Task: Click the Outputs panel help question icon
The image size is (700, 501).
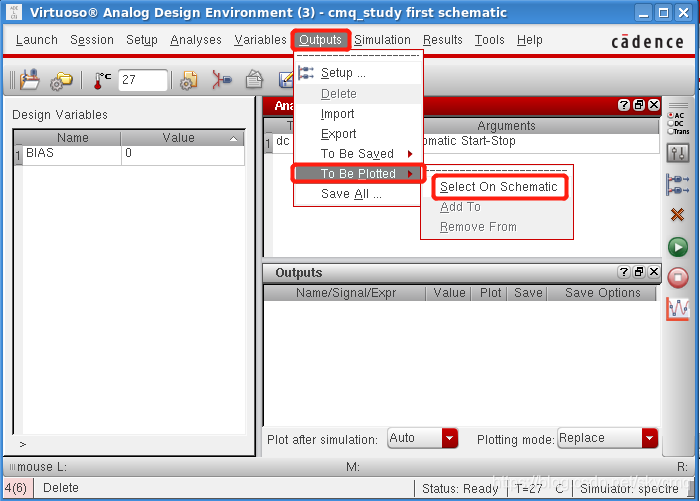Action: tap(624, 272)
